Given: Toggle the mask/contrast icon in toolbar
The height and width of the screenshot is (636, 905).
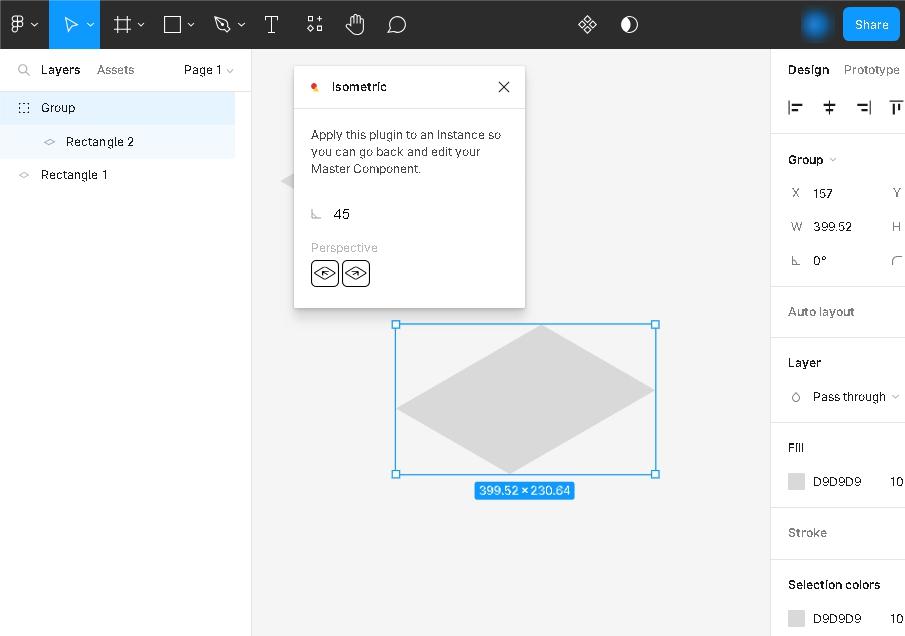Looking at the screenshot, I should [x=629, y=25].
